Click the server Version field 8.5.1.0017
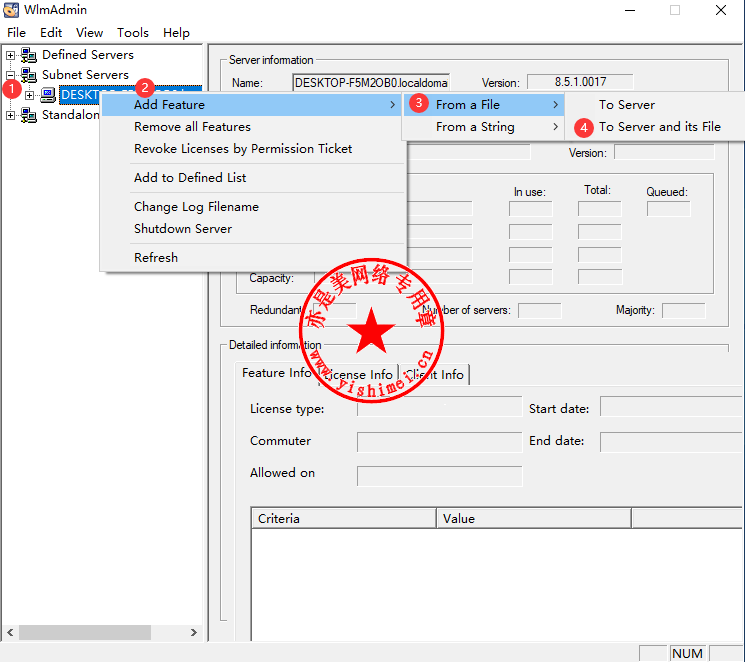This screenshot has width=745, height=662. coord(580,82)
